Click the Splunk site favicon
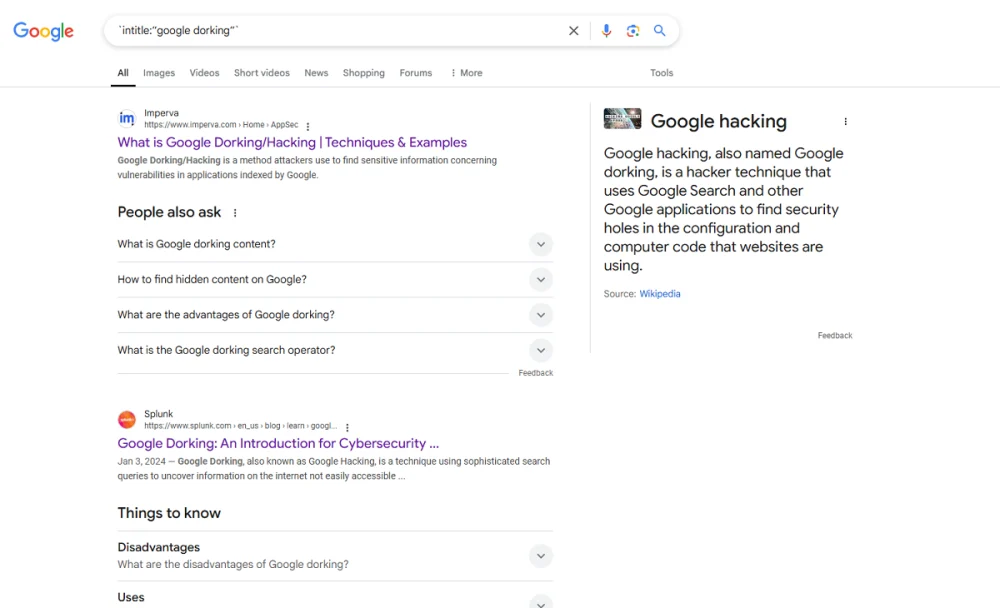 [x=127, y=419]
